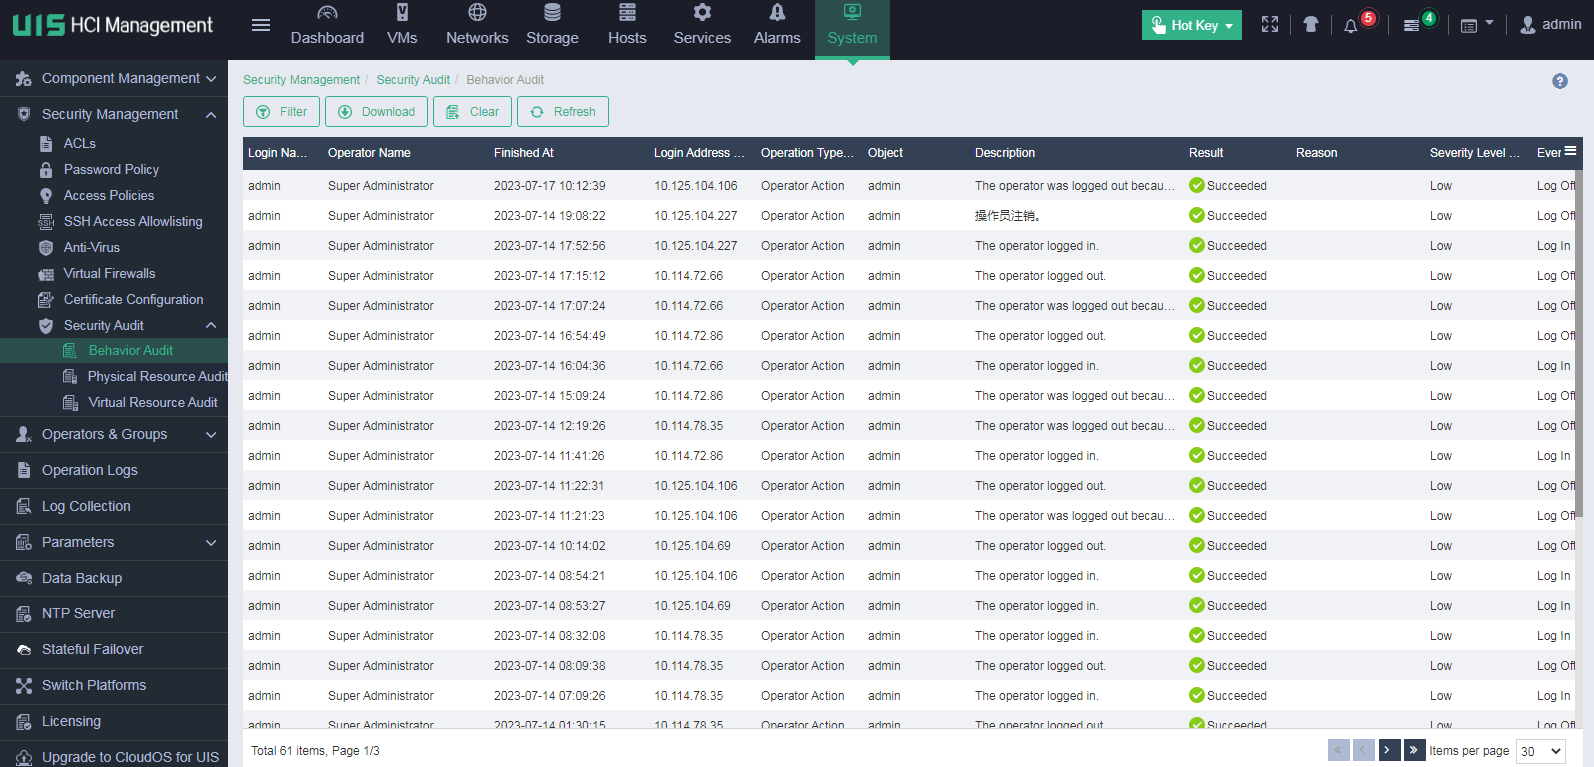Click the Access Policies icon
Viewport: 1594px width, 767px height.
[46, 196]
